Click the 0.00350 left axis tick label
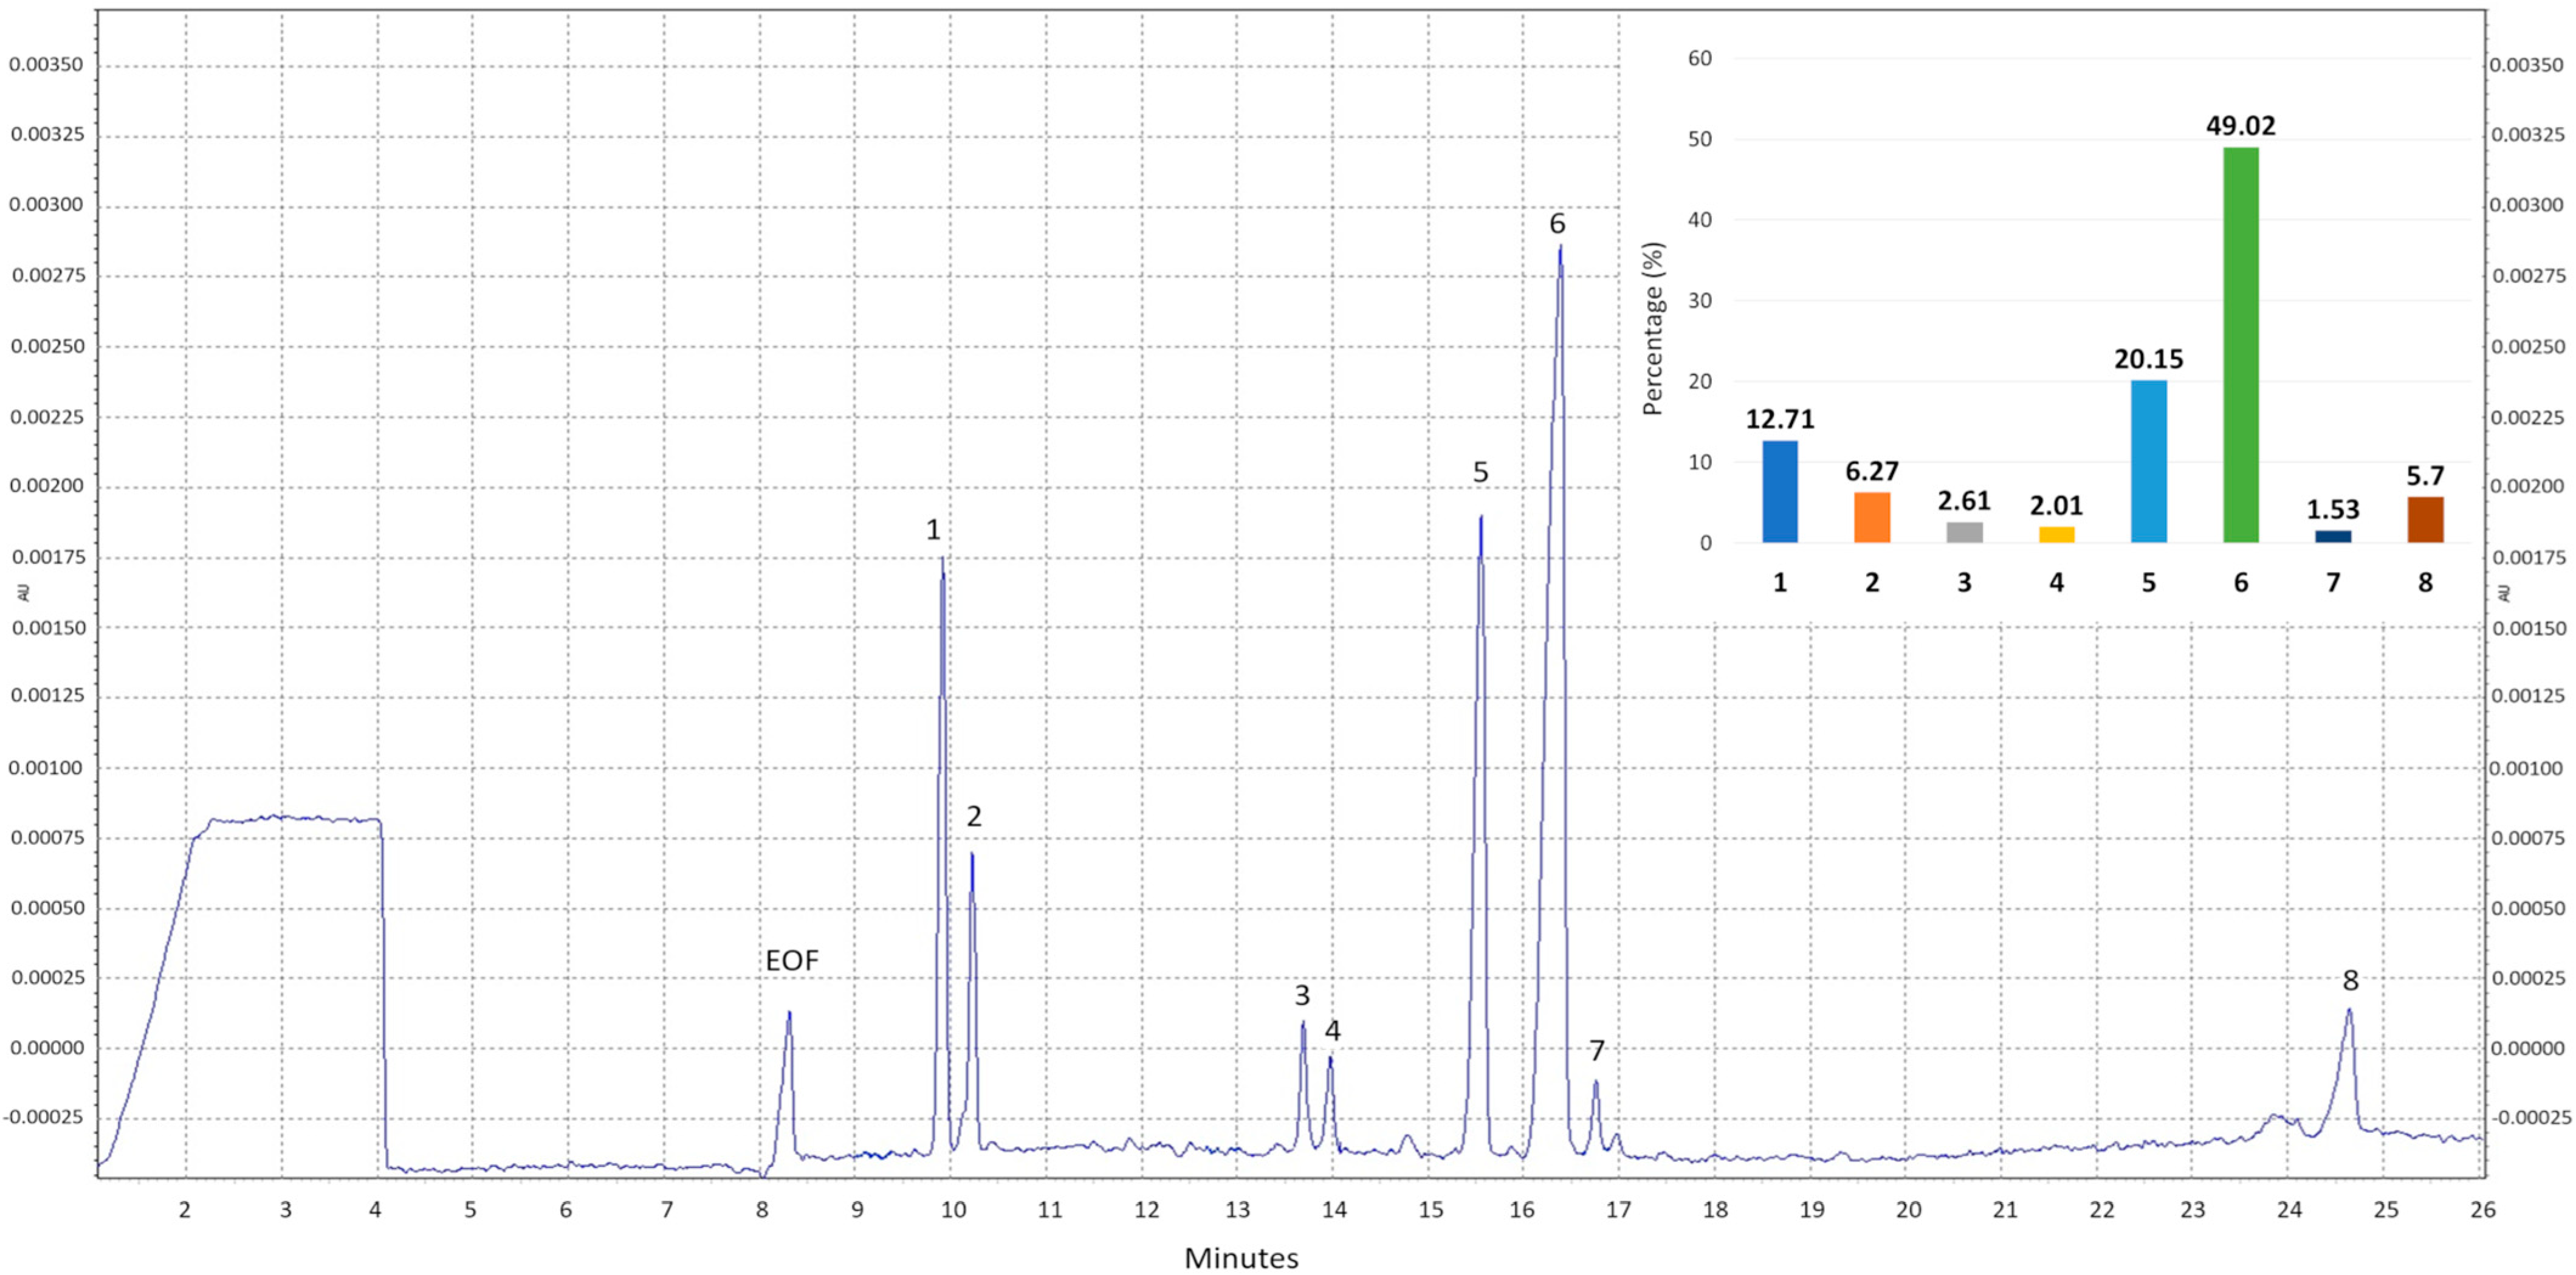This screenshot has height=1275, width=2576. 46,65
